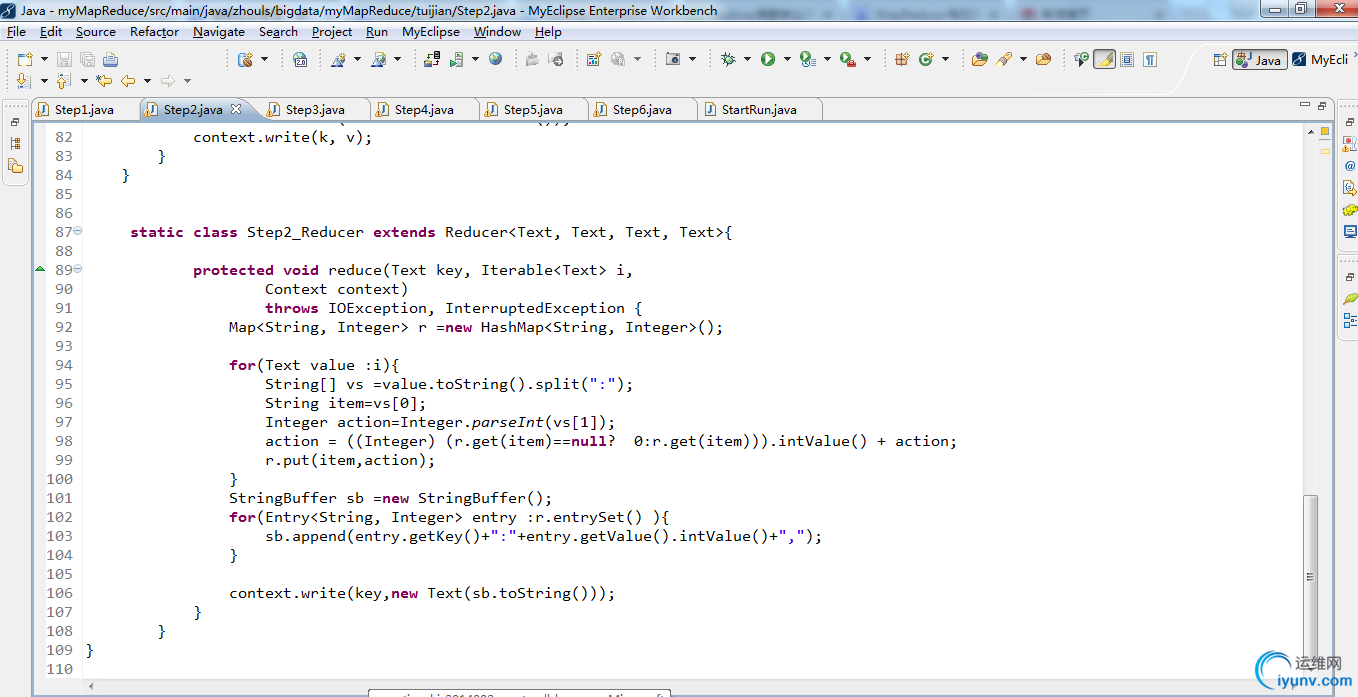1358x697 pixels.
Task: Open the Back history dropdown arrow
Action: [147, 80]
